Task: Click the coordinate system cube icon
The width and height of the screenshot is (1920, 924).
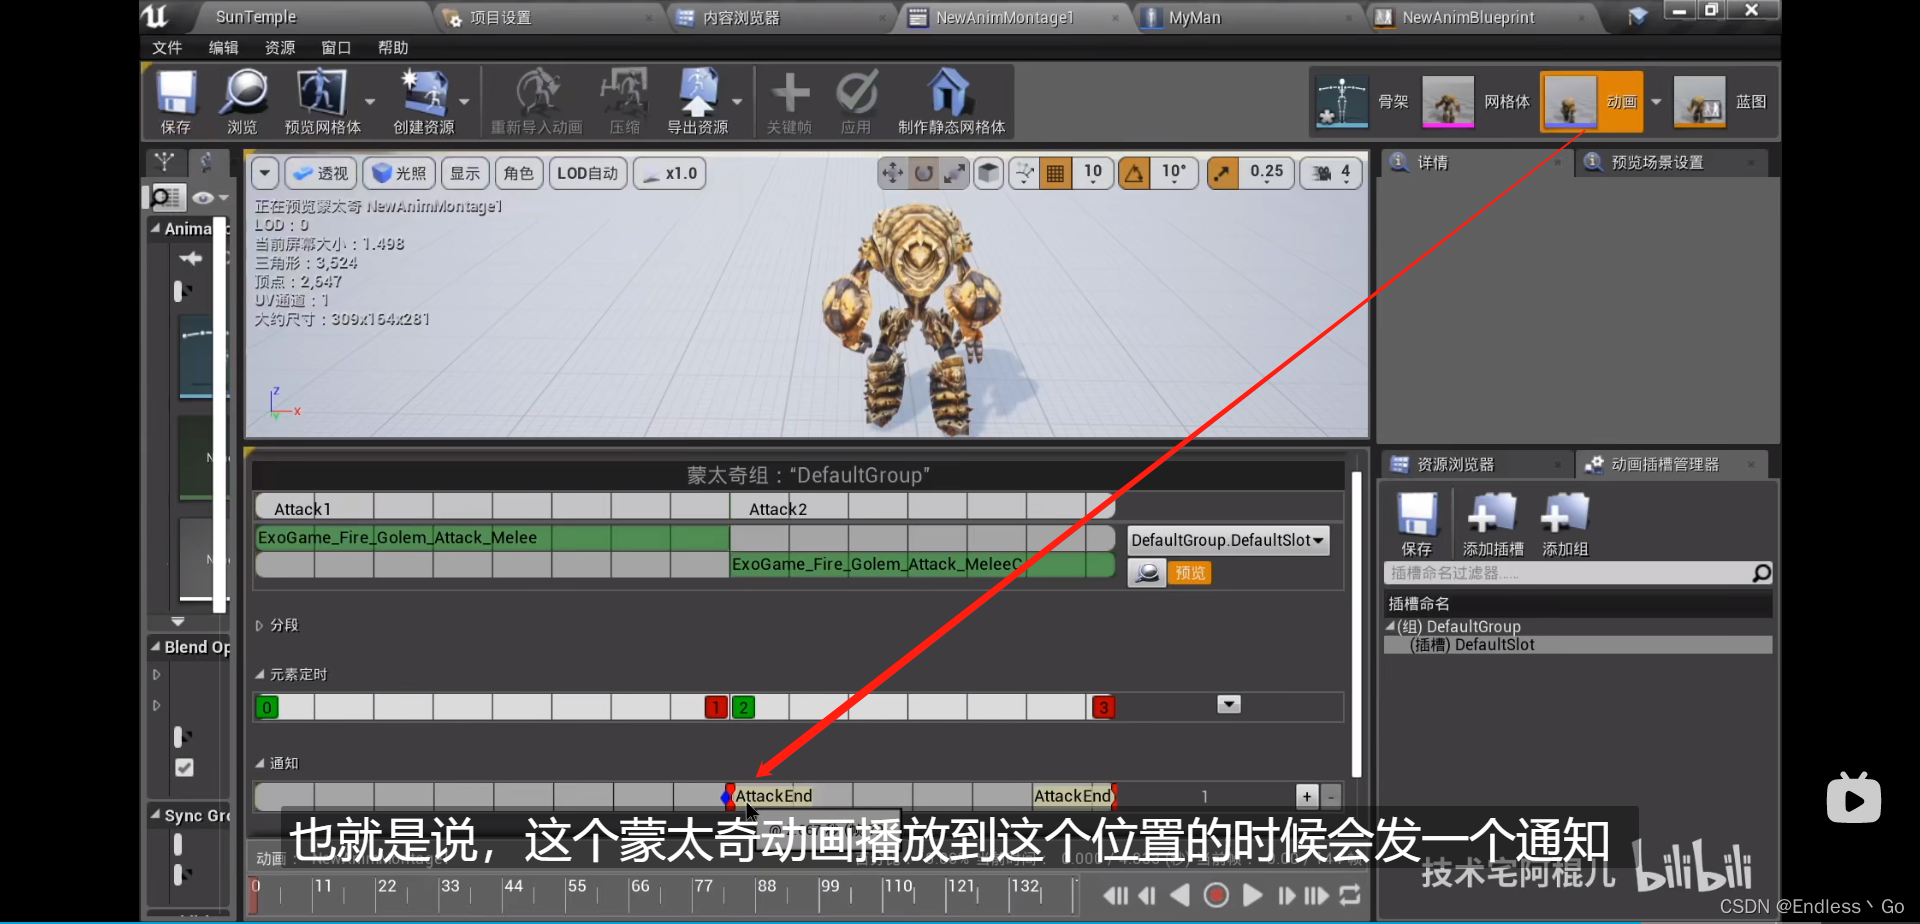Action: click(x=989, y=173)
